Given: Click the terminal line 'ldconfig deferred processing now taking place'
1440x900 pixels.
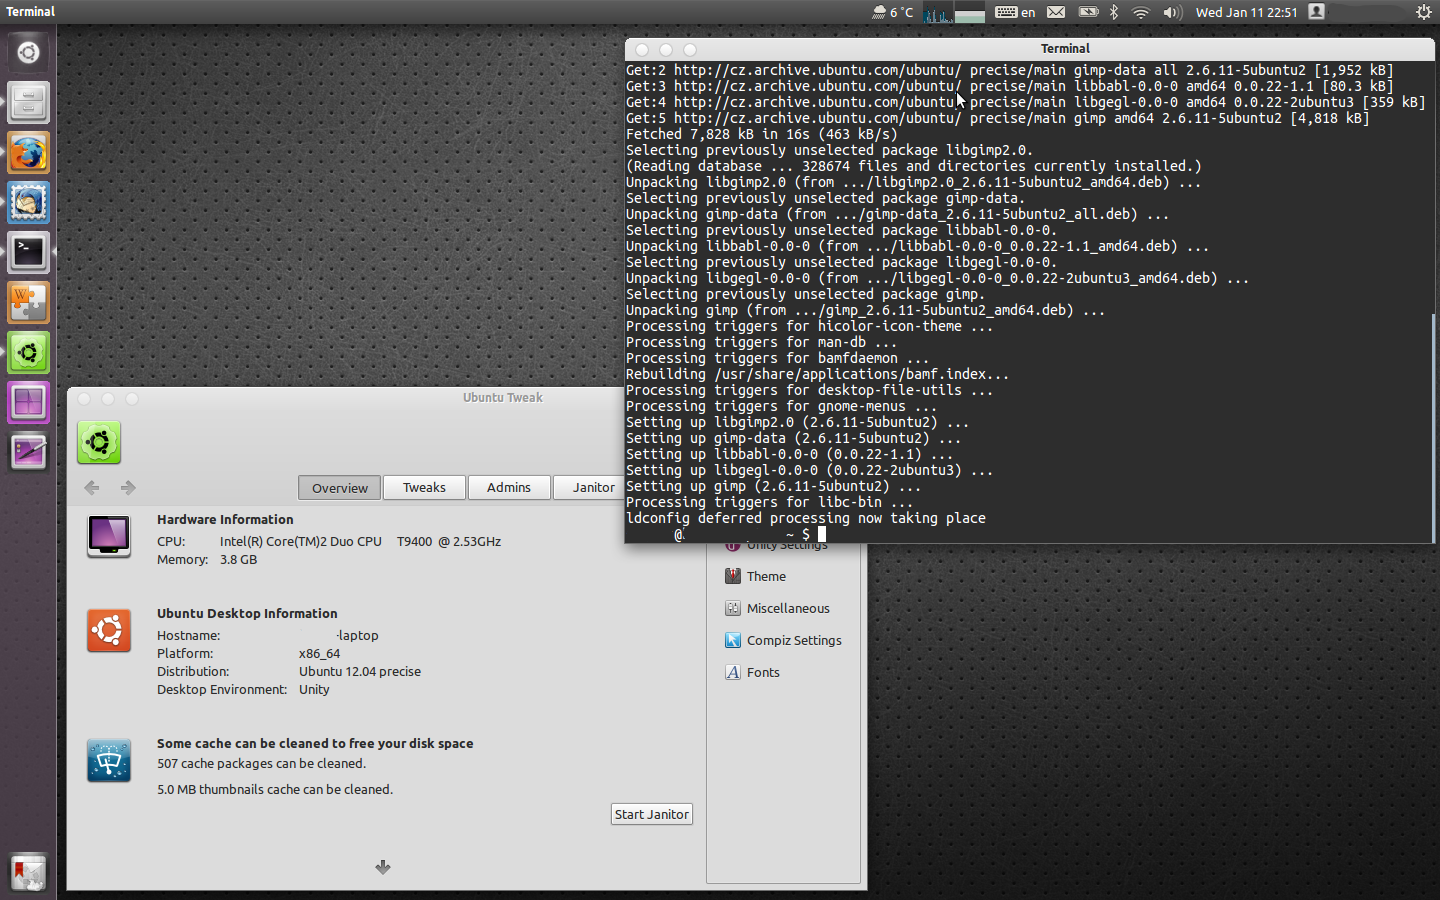Looking at the screenshot, I should point(806,518).
